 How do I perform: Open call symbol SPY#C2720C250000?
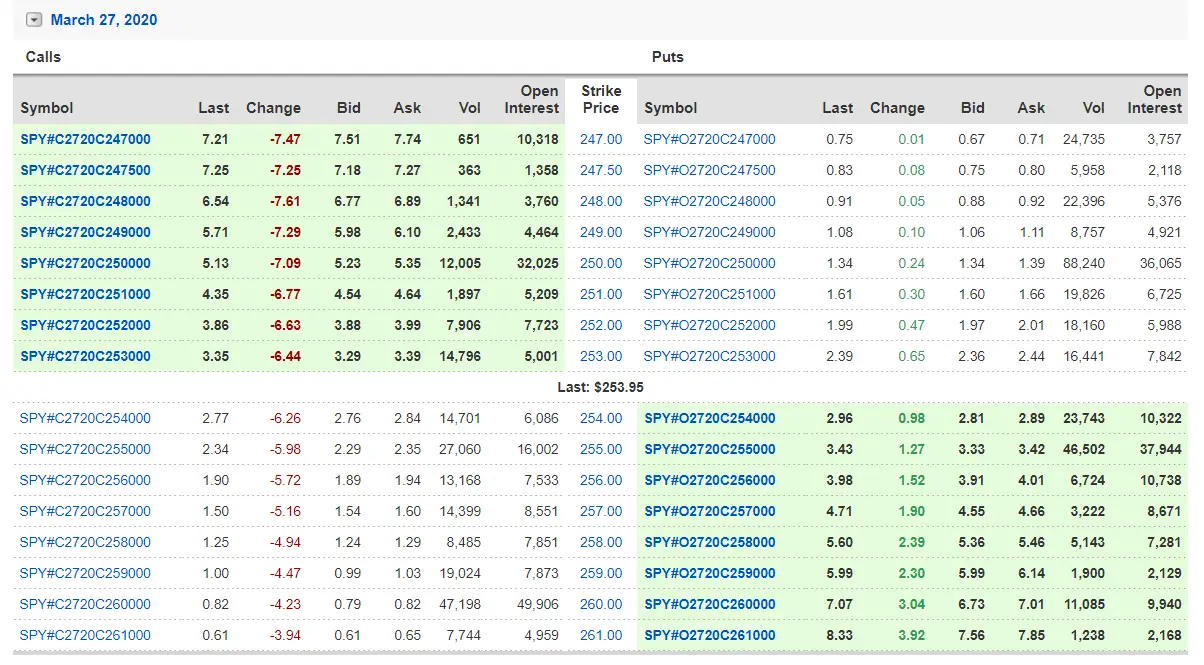pos(86,263)
